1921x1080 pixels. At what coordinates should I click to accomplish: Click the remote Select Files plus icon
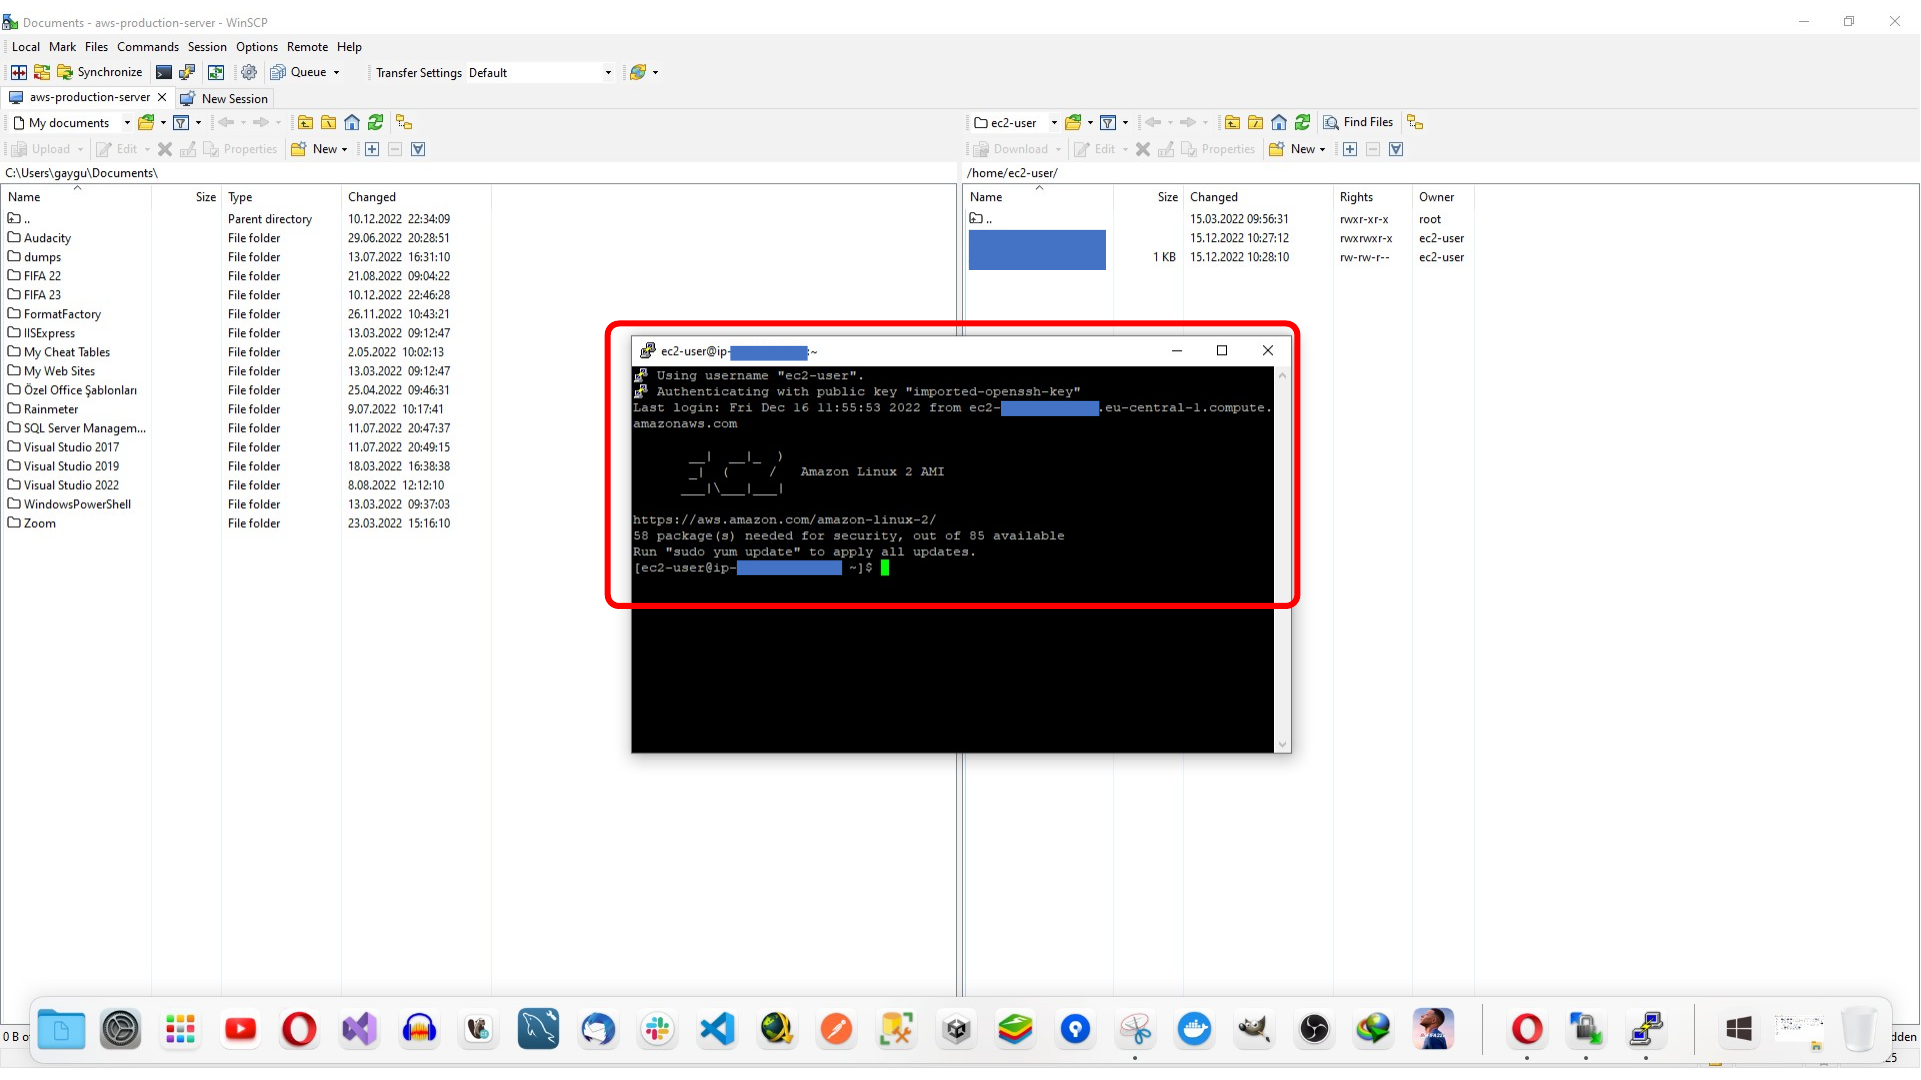click(x=1349, y=149)
